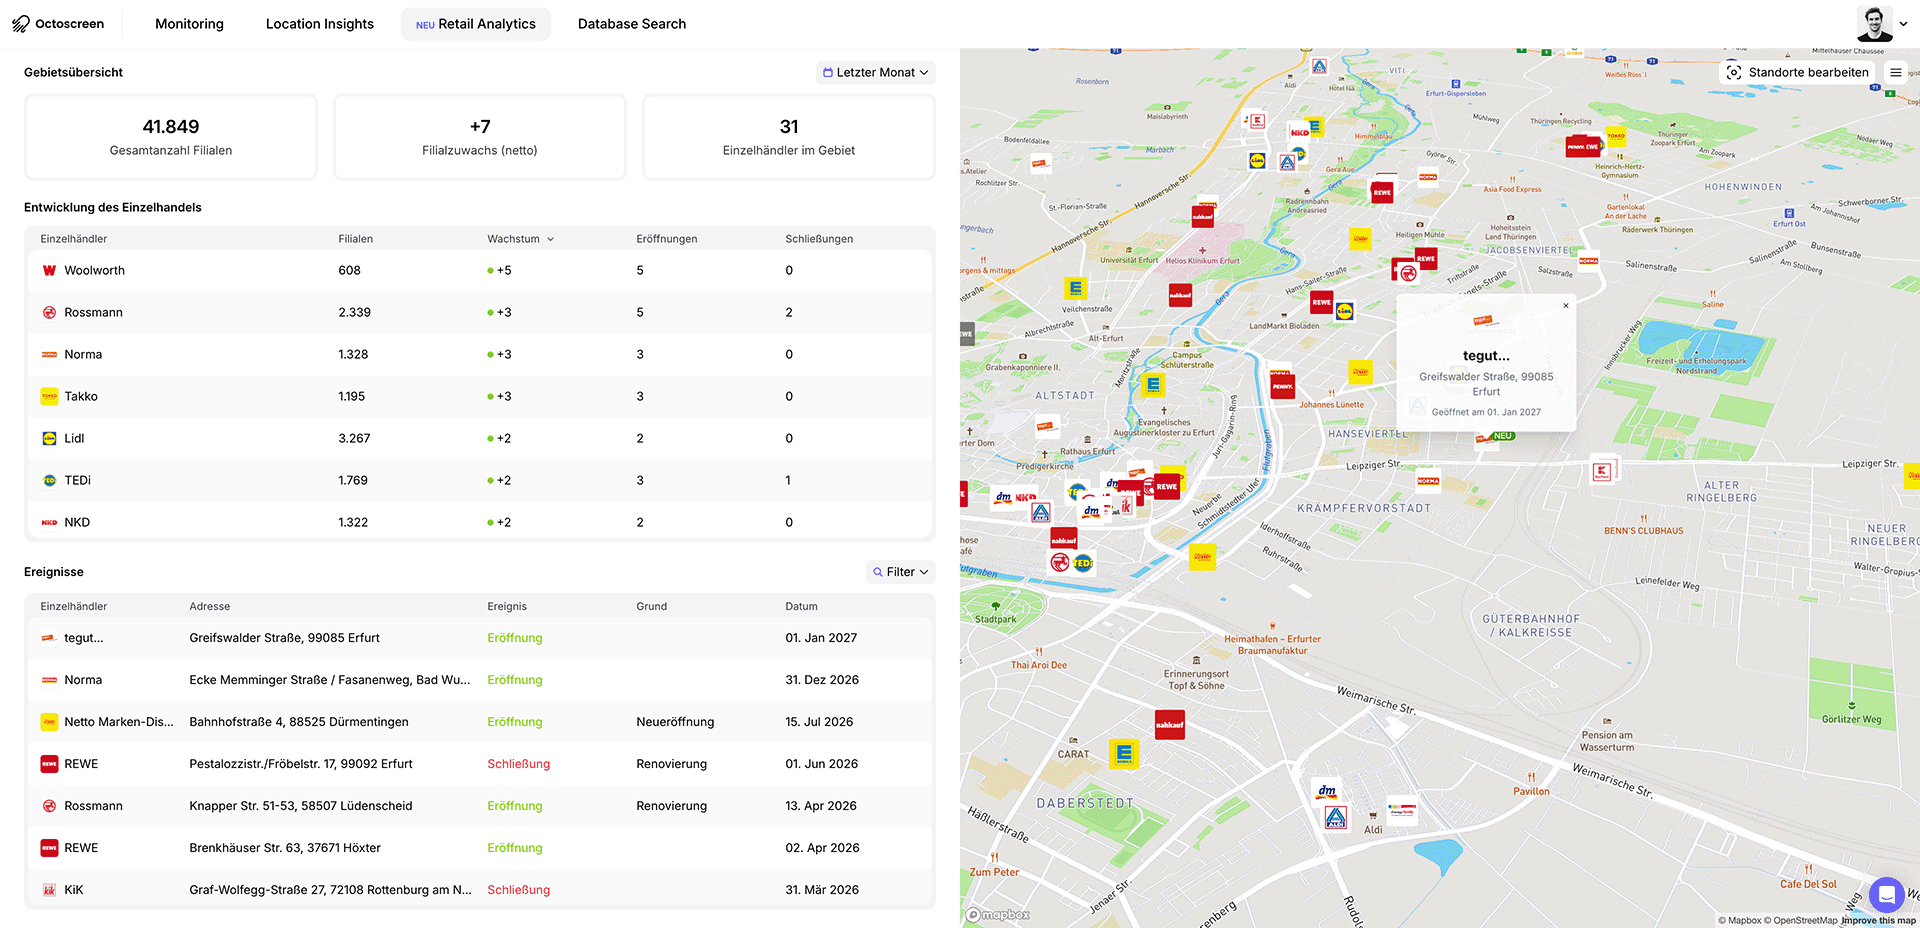Click the Octoscreen logo icon
Viewport: 1920px width, 928px height.
pyautogui.click(x=20, y=24)
